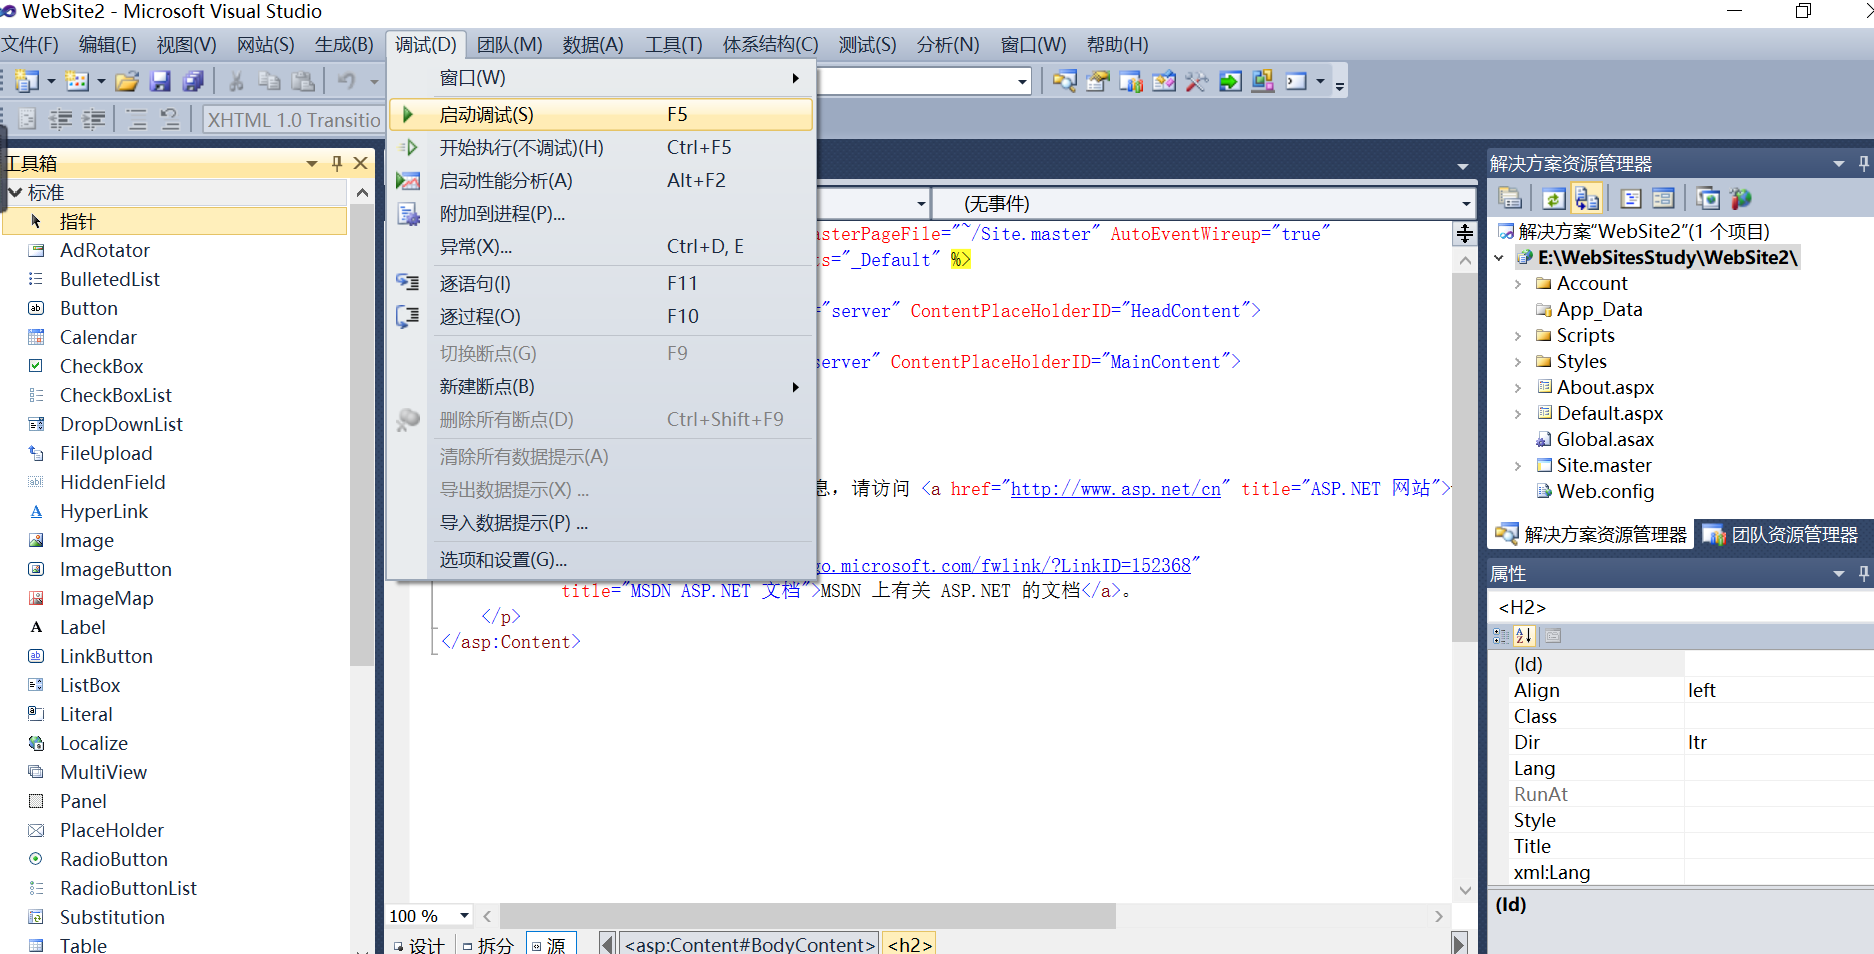1874x954 pixels.
Task: Open the View Designer icon in Solution Explorer
Action: 1663,197
